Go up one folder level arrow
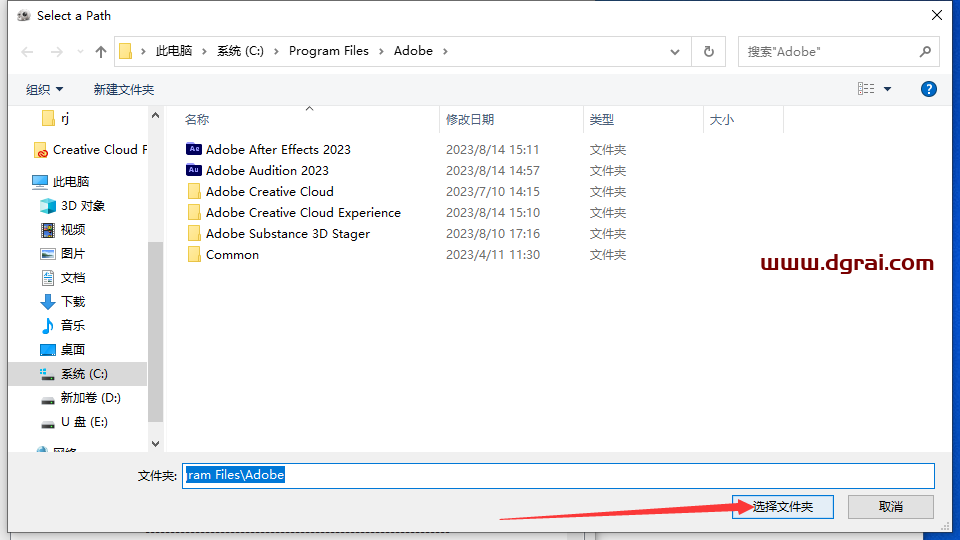This screenshot has height=540, width=960. point(100,51)
